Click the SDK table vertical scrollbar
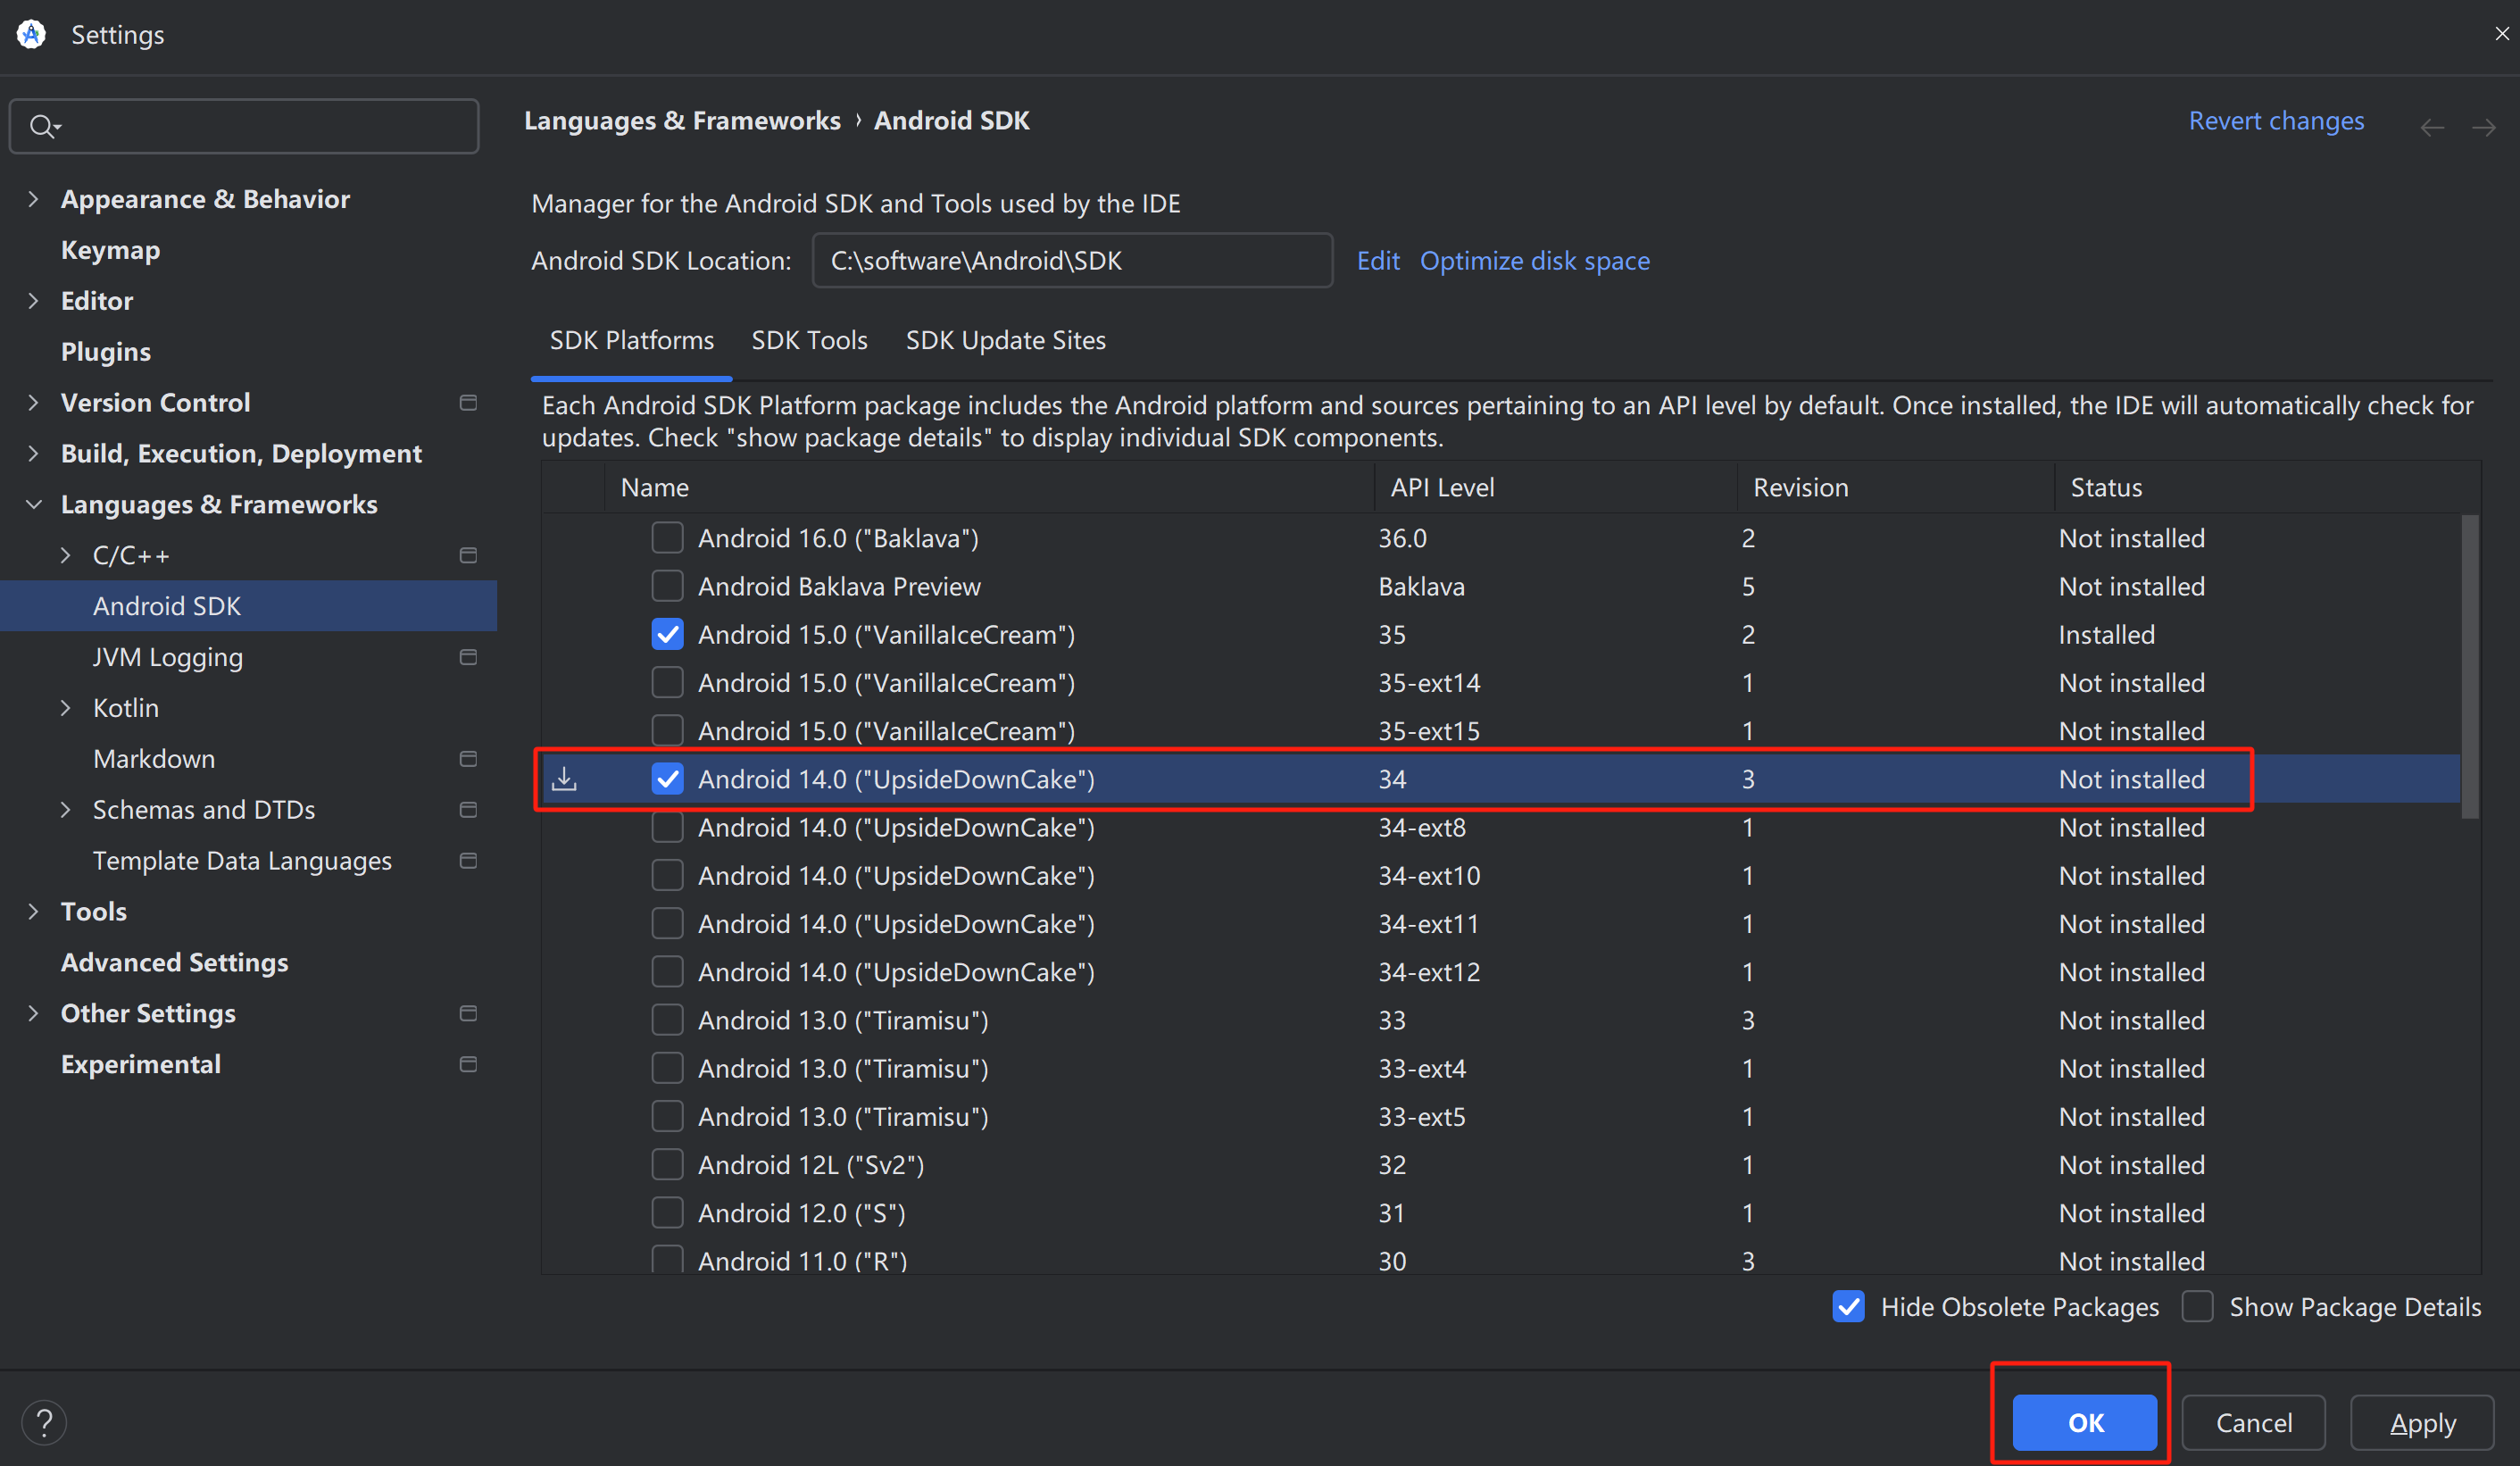Screen dimensions: 2520x1466 click(2469, 666)
